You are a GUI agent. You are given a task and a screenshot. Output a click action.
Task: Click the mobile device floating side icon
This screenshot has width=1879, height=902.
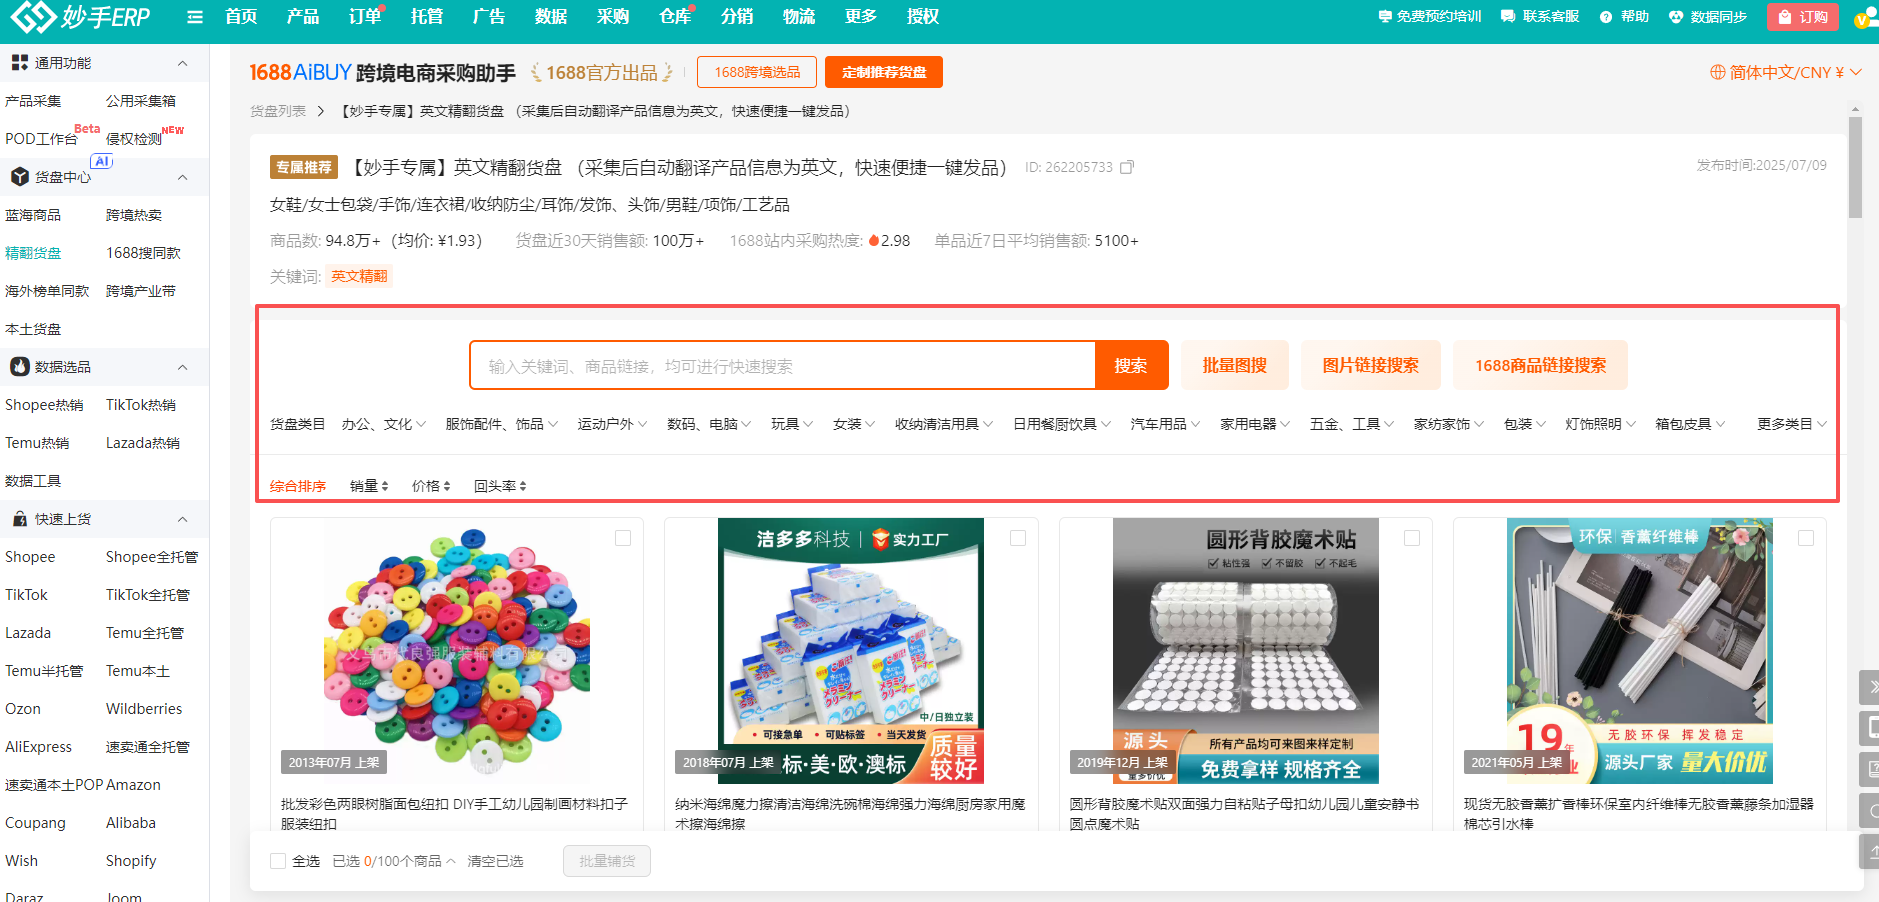pyautogui.click(x=1869, y=728)
